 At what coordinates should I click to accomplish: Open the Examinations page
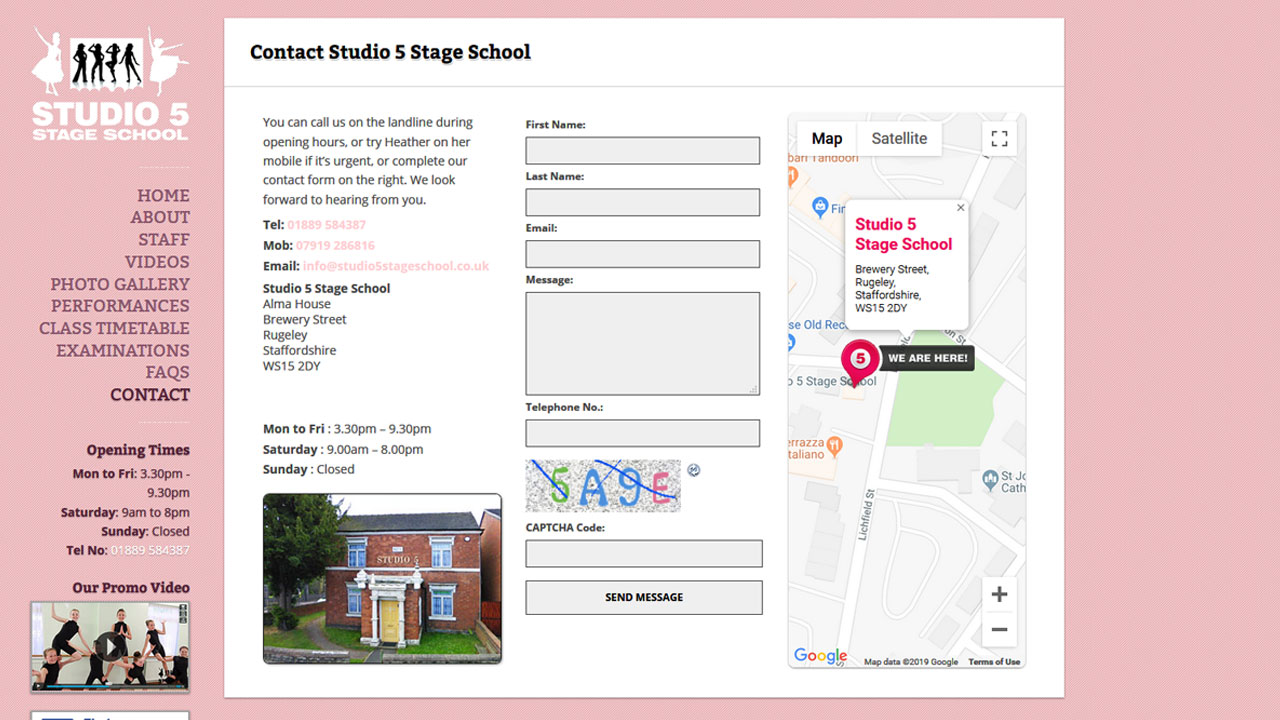[x=123, y=350]
